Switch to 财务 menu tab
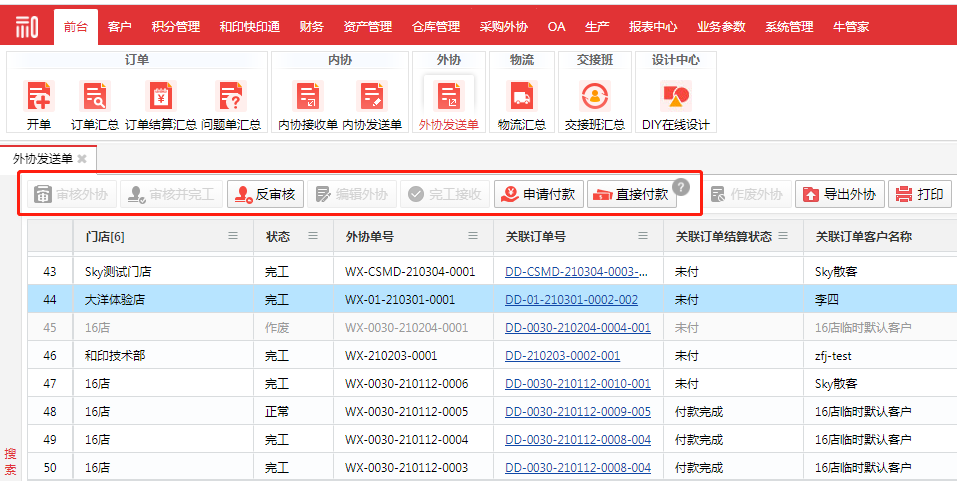Image resolution: width=957 pixels, height=481 pixels. pyautogui.click(x=311, y=27)
